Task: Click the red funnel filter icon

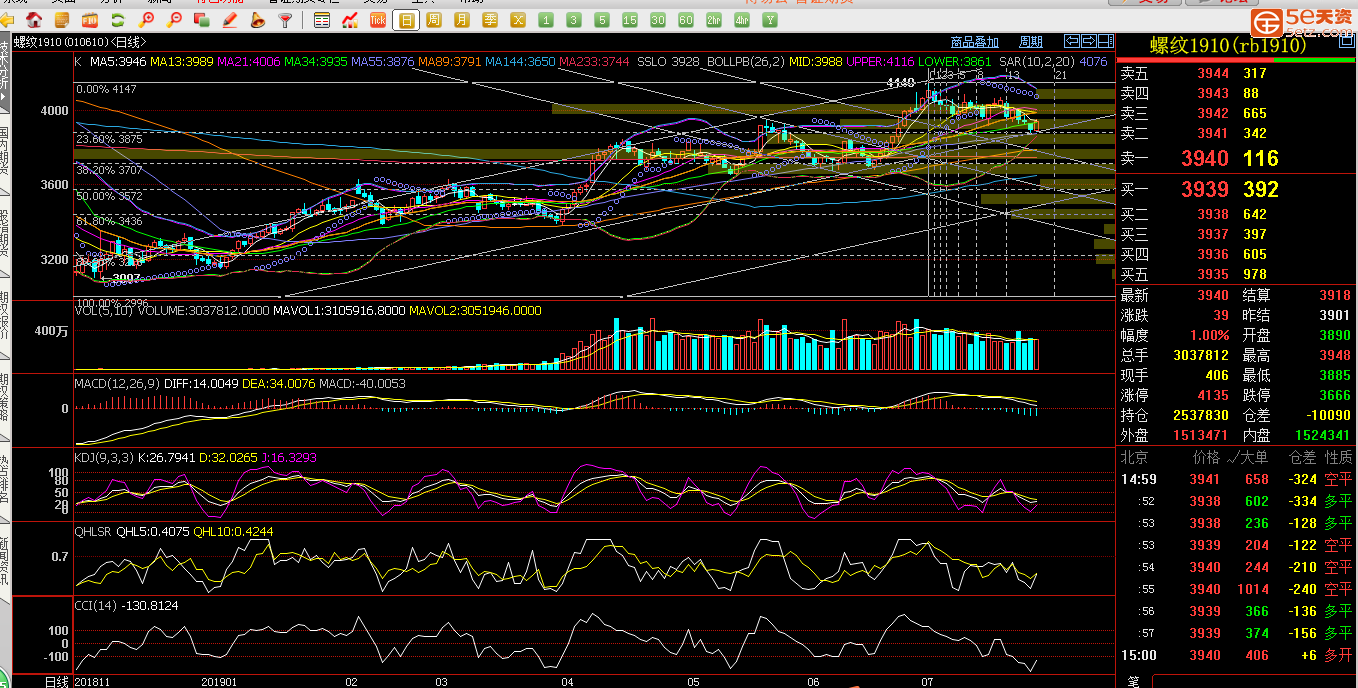Action: pos(286,19)
